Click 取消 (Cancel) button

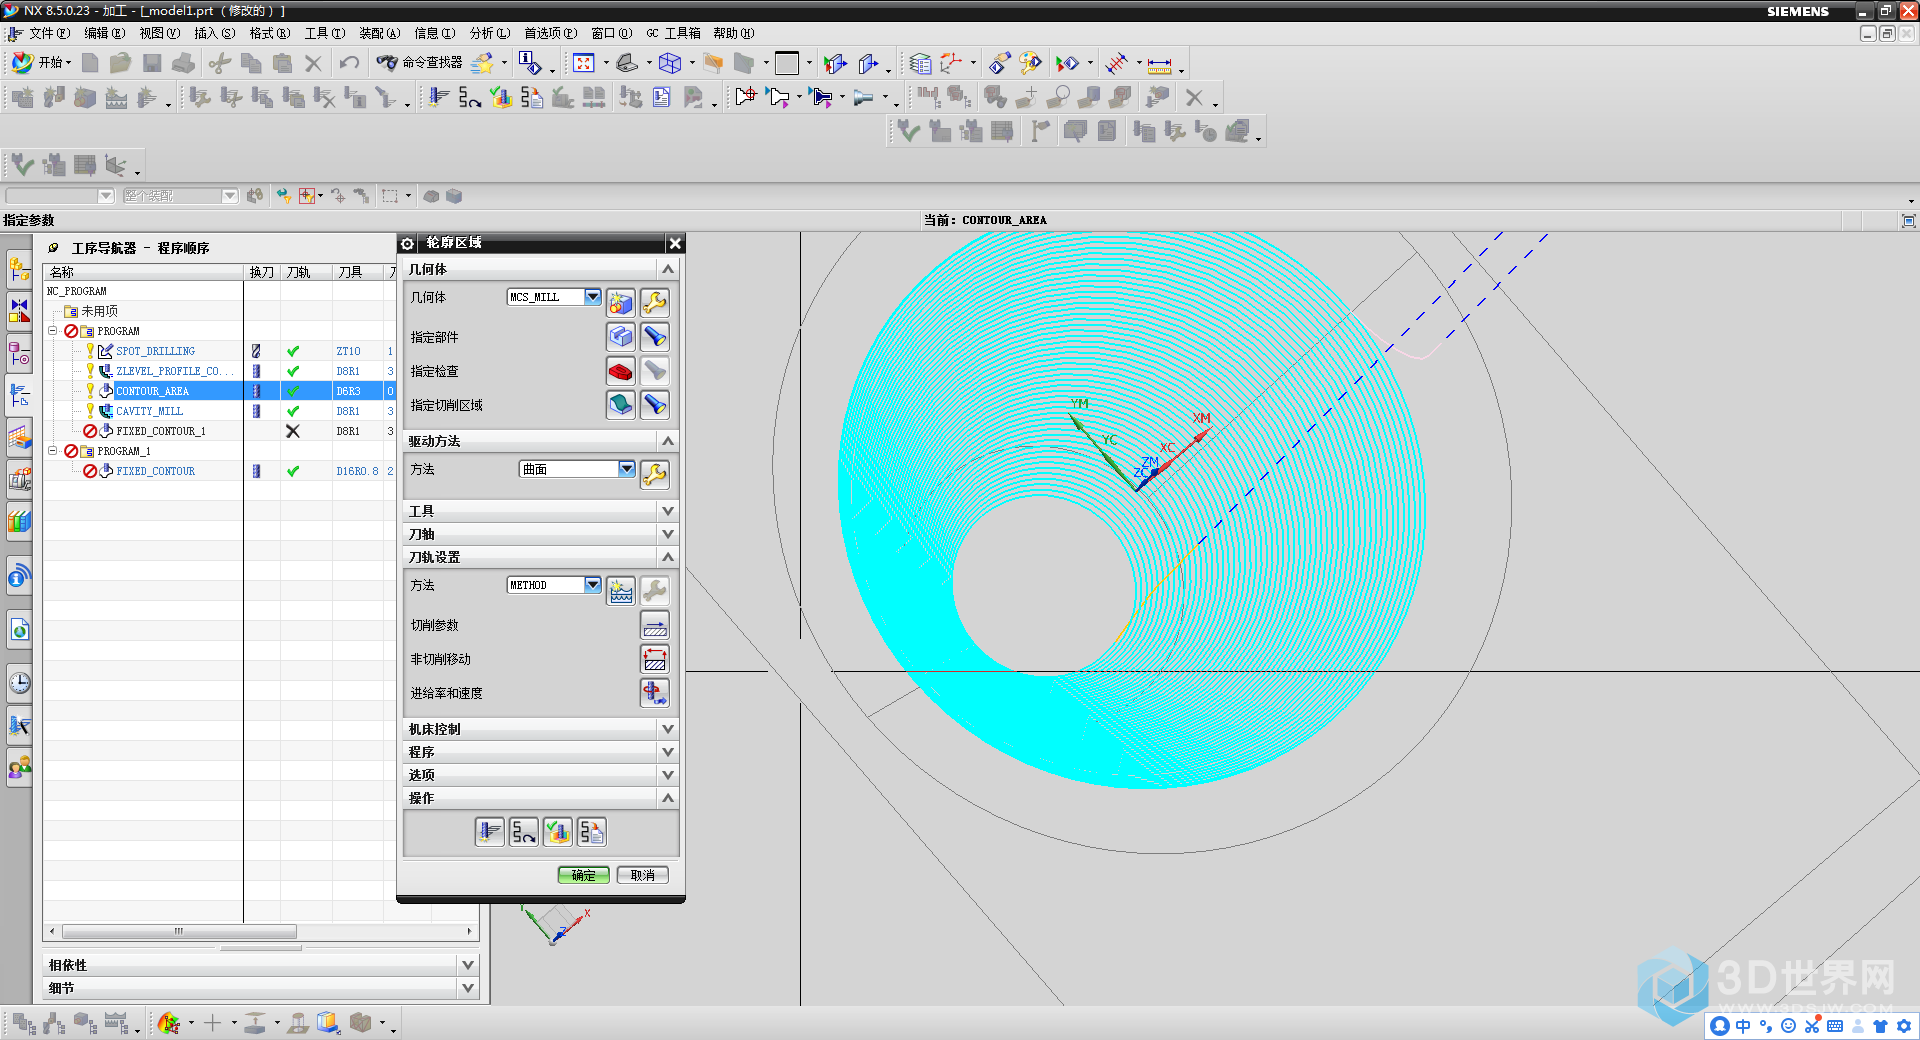coord(642,875)
